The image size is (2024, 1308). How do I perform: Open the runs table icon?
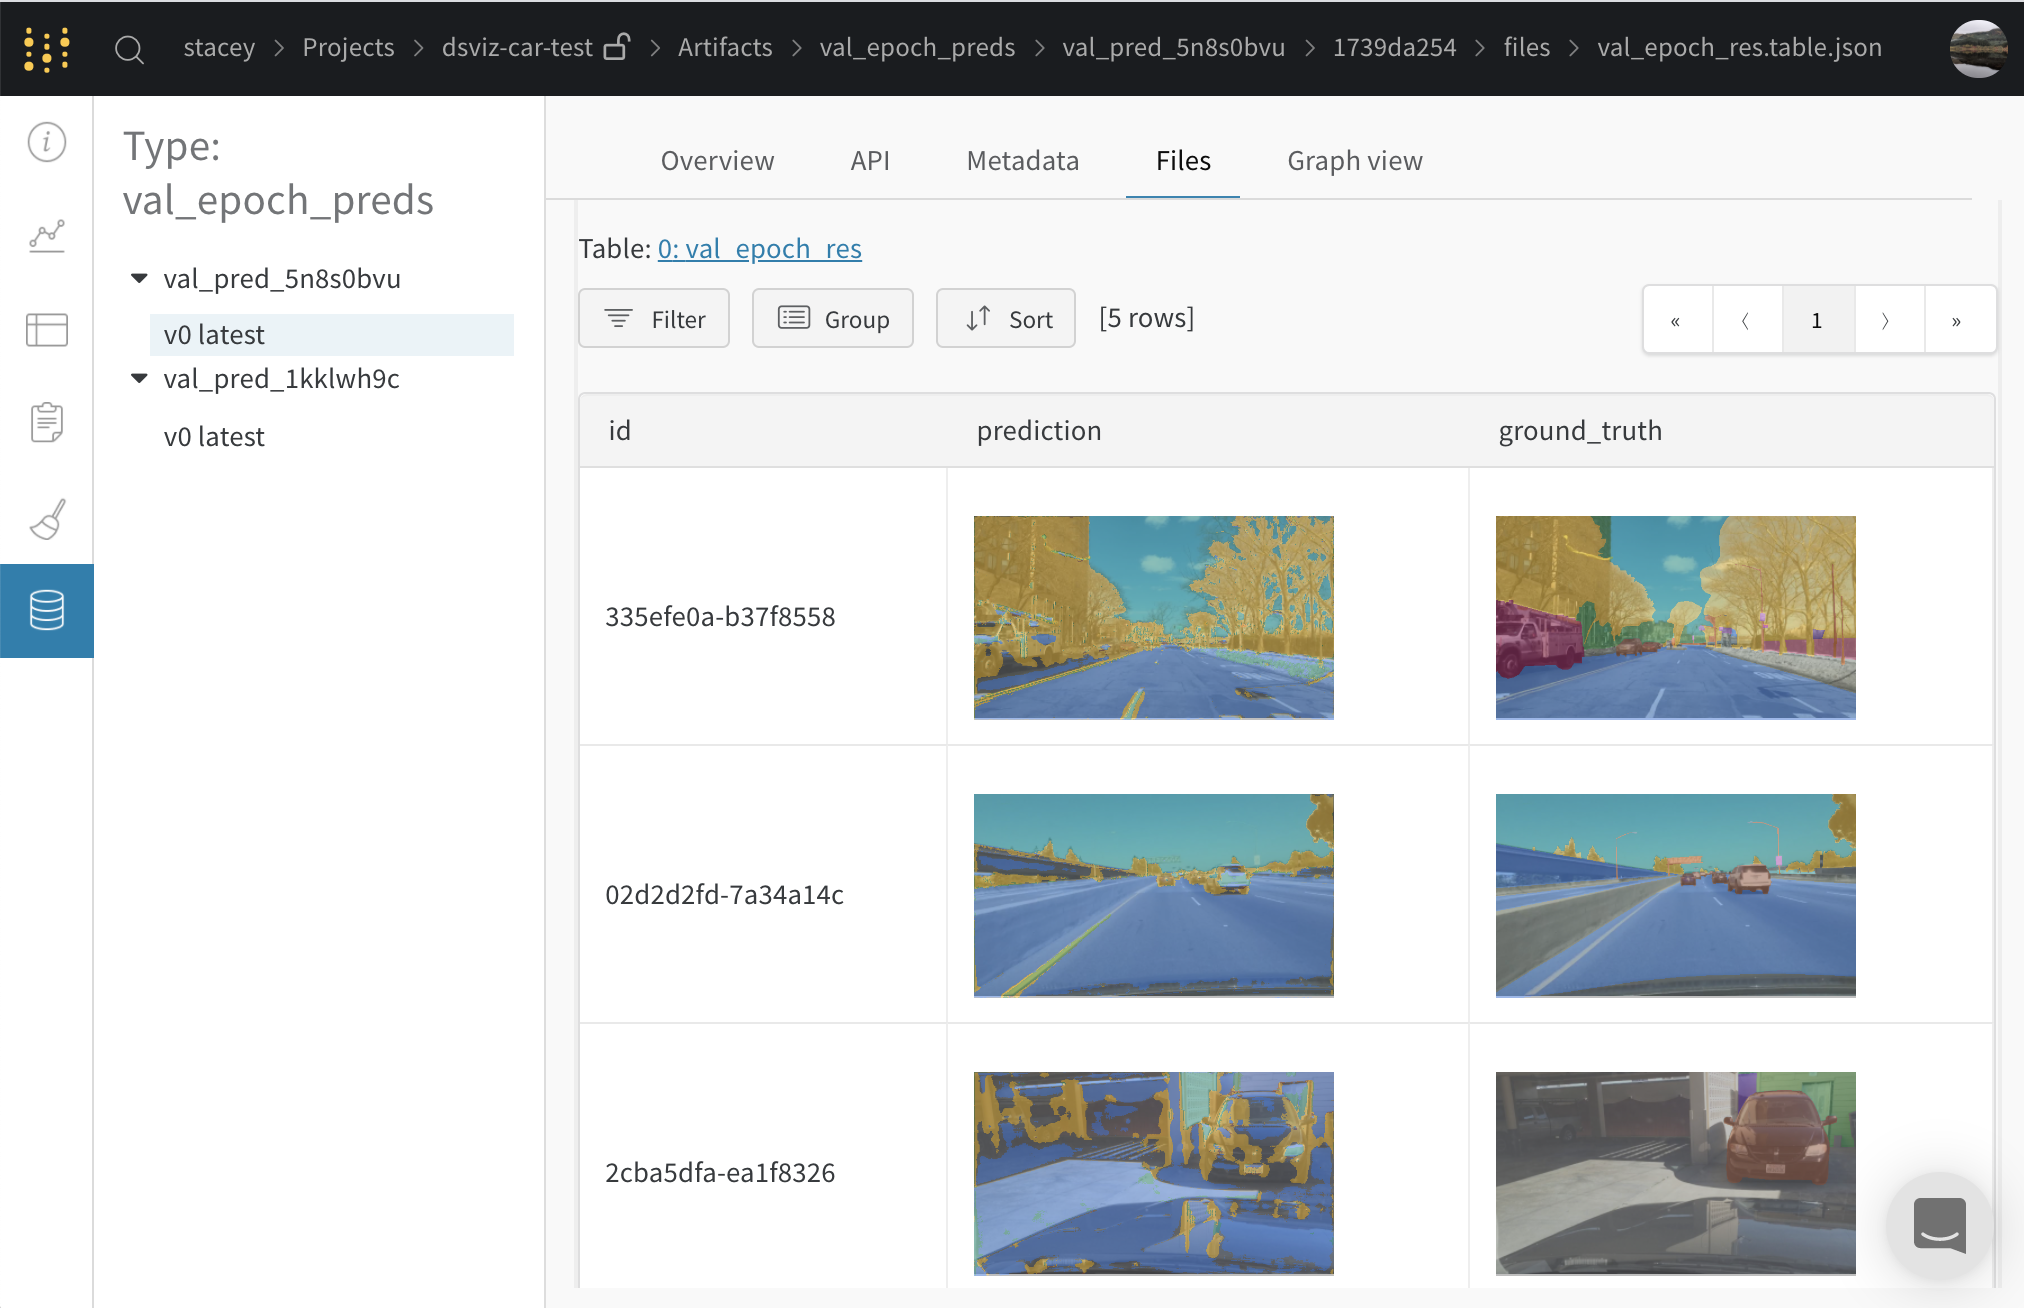(47, 330)
